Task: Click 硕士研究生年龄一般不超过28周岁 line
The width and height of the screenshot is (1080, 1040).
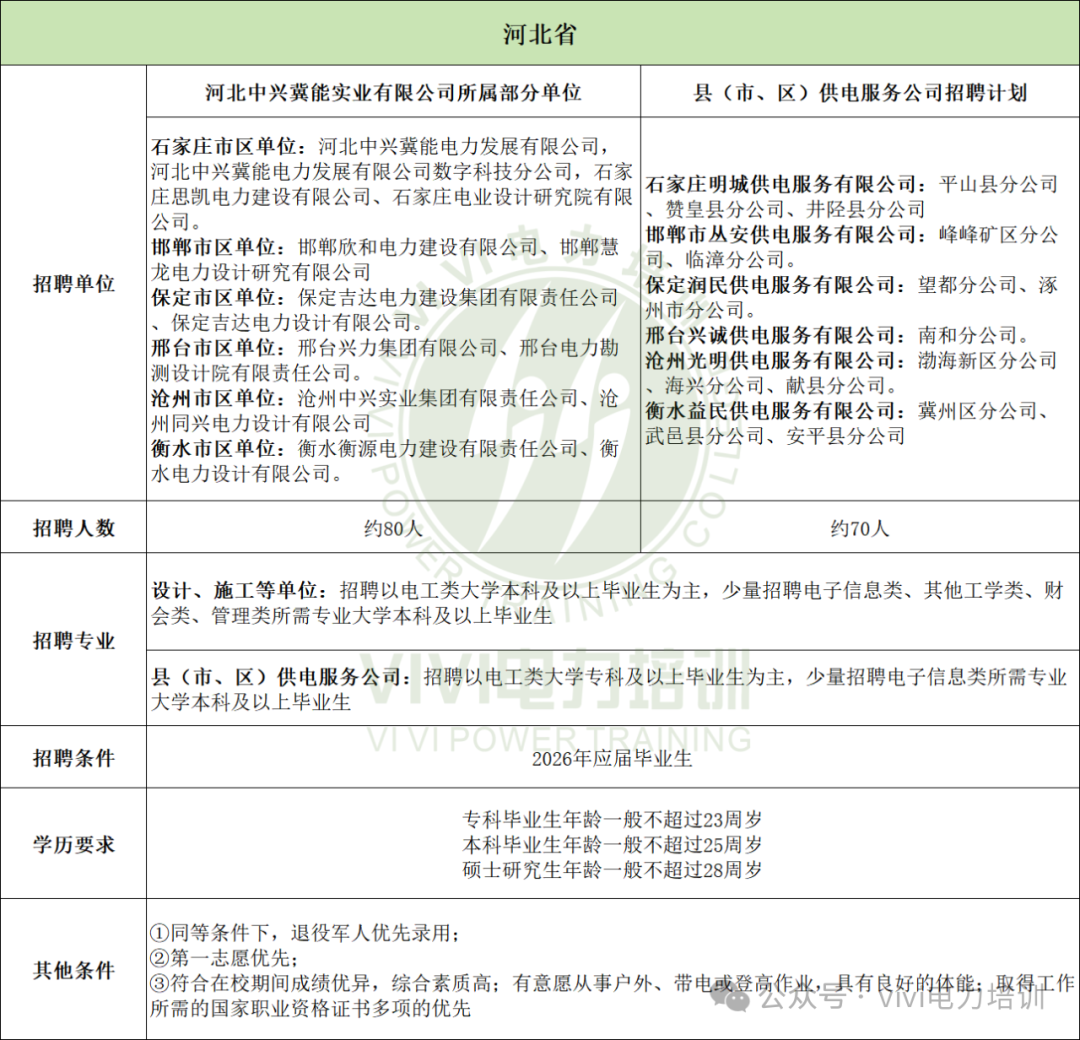Action: tap(612, 870)
